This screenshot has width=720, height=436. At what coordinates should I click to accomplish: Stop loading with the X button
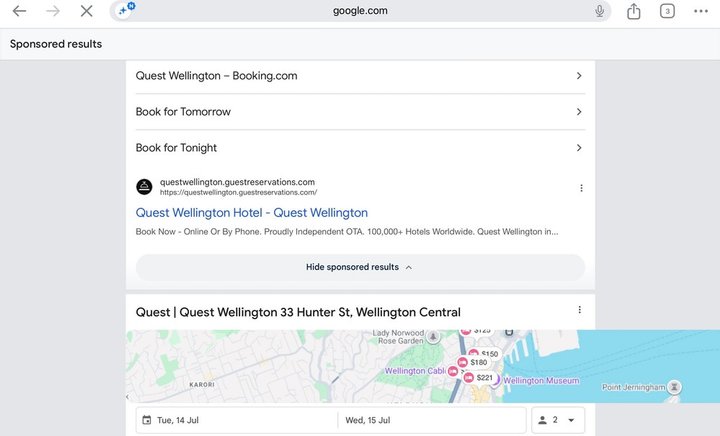[86, 11]
